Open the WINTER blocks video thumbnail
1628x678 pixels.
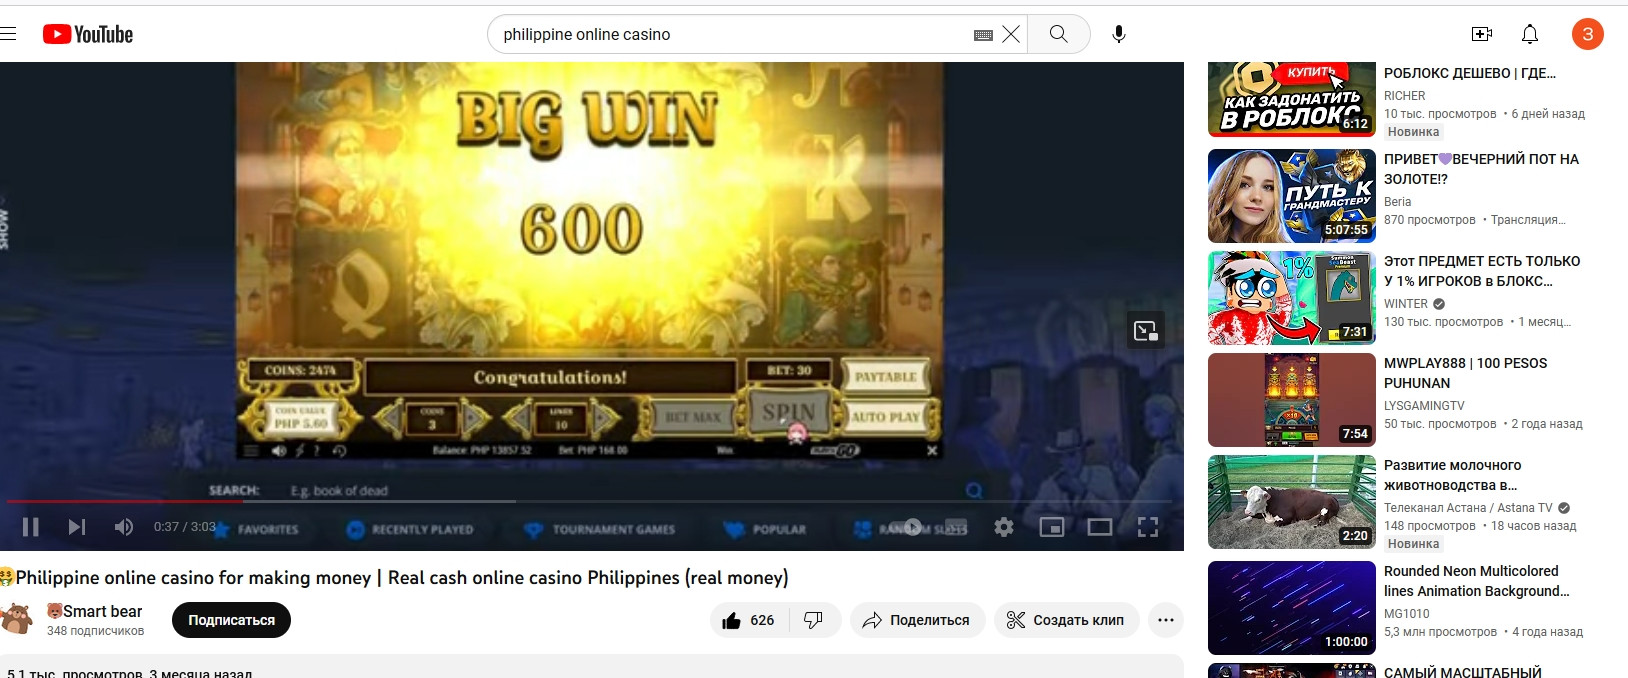[1292, 298]
